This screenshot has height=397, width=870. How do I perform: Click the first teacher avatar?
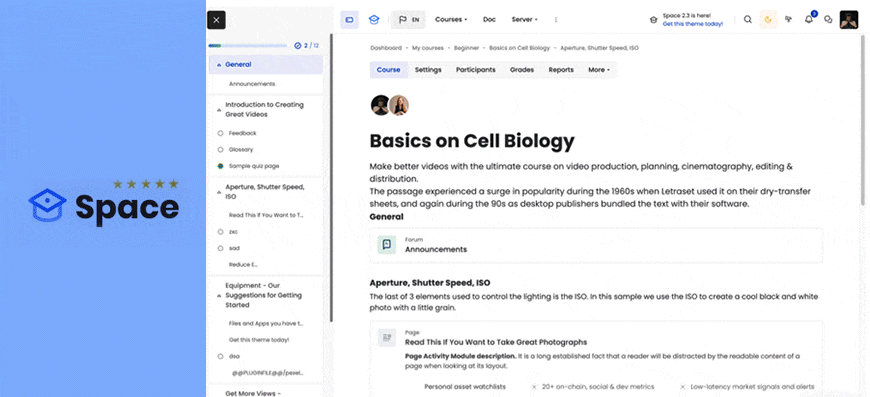point(381,105)
